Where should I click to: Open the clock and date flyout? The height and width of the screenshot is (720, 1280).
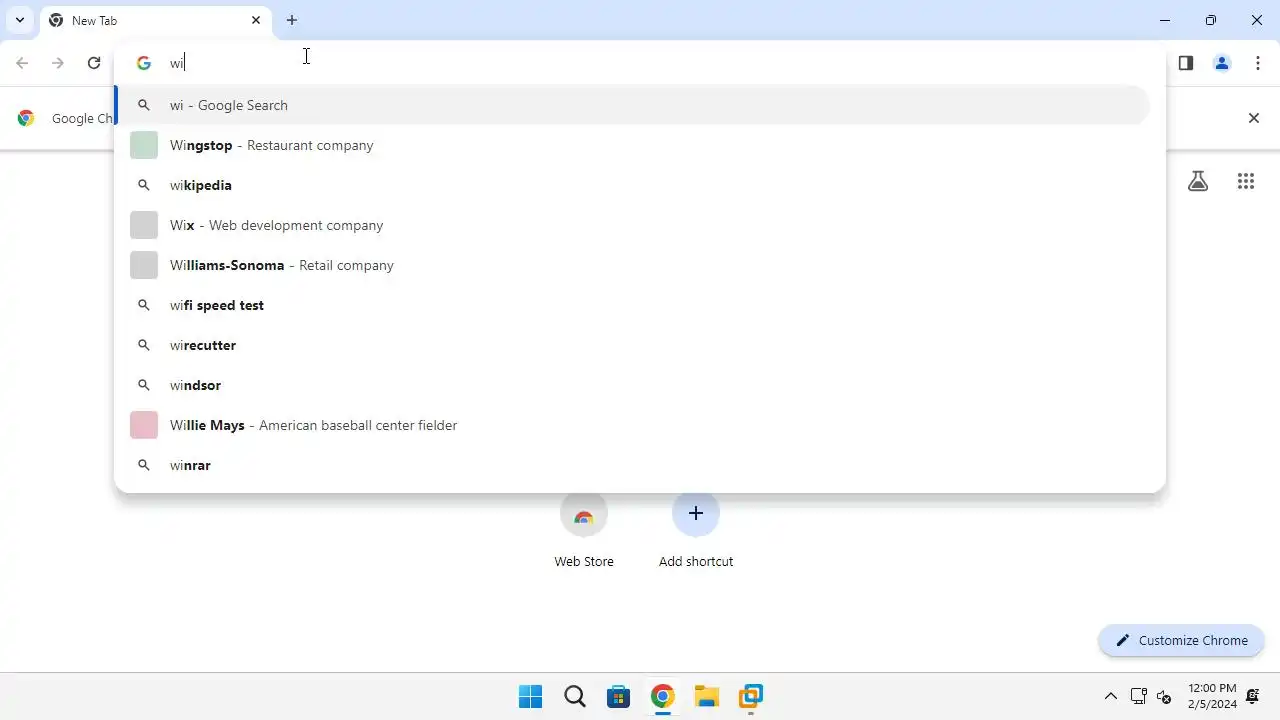[x=1212, y=696]
